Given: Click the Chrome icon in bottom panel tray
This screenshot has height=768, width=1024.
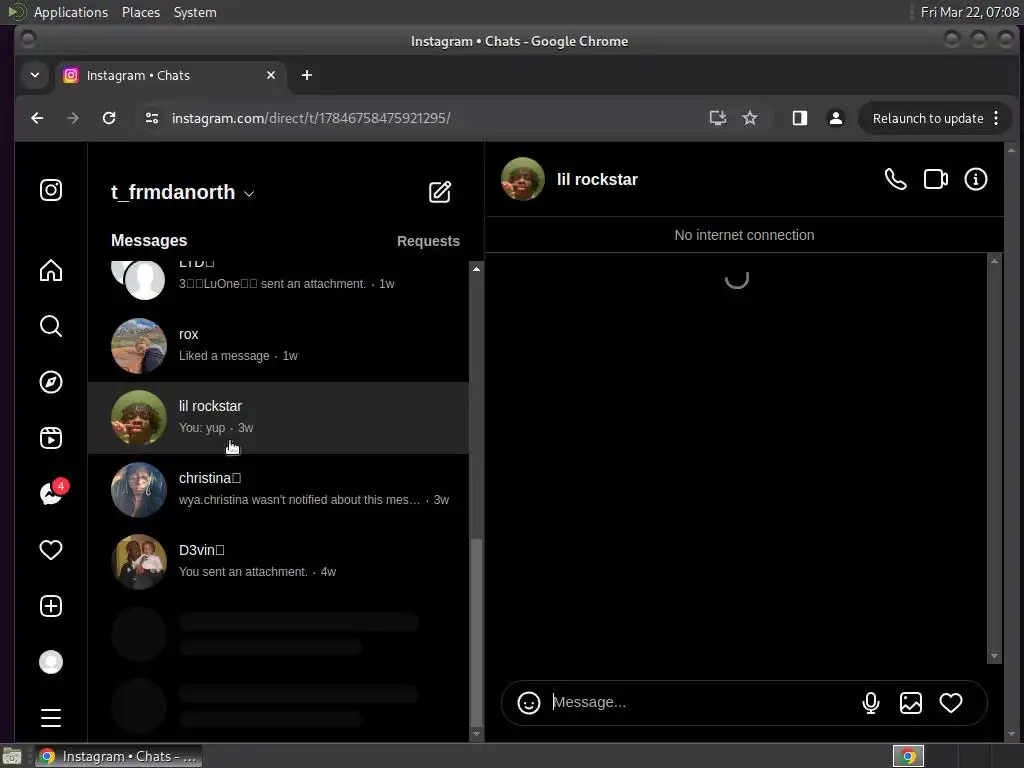Looking at the screenshot, I should pos(908,756).
